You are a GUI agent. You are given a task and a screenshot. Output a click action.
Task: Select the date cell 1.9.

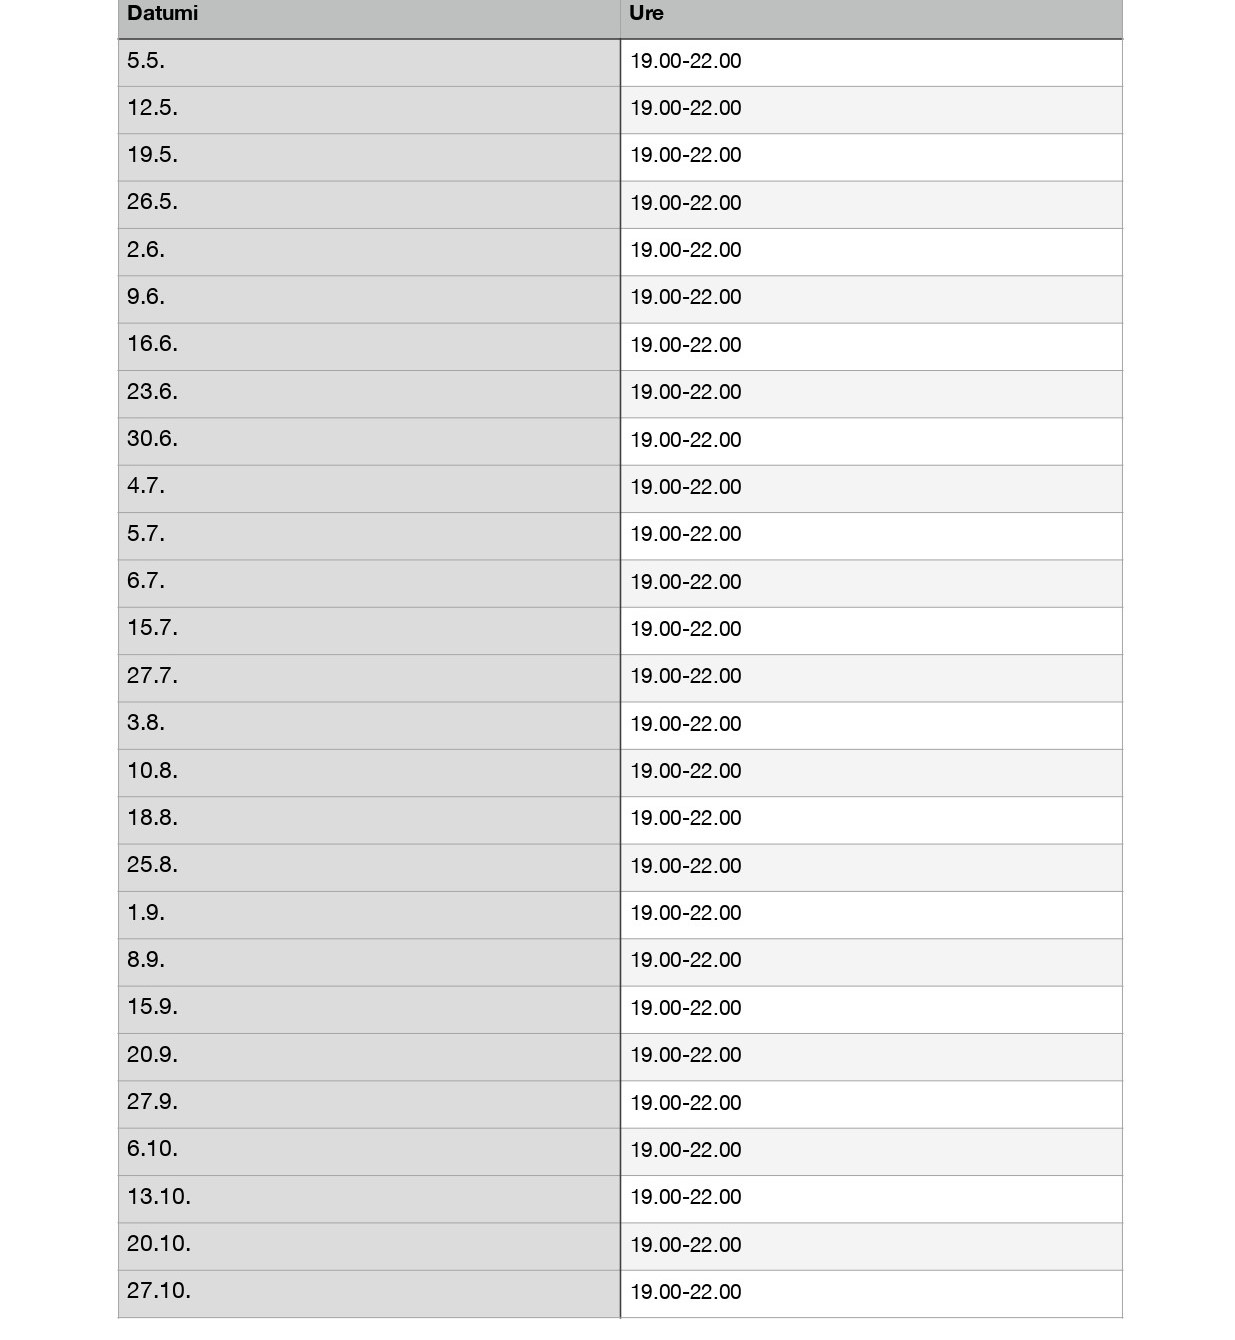(369, 914)
